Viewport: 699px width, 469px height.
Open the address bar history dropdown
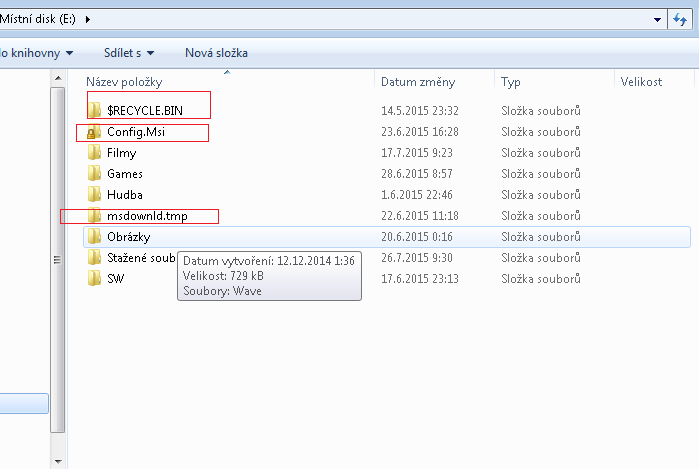point(657,19)
